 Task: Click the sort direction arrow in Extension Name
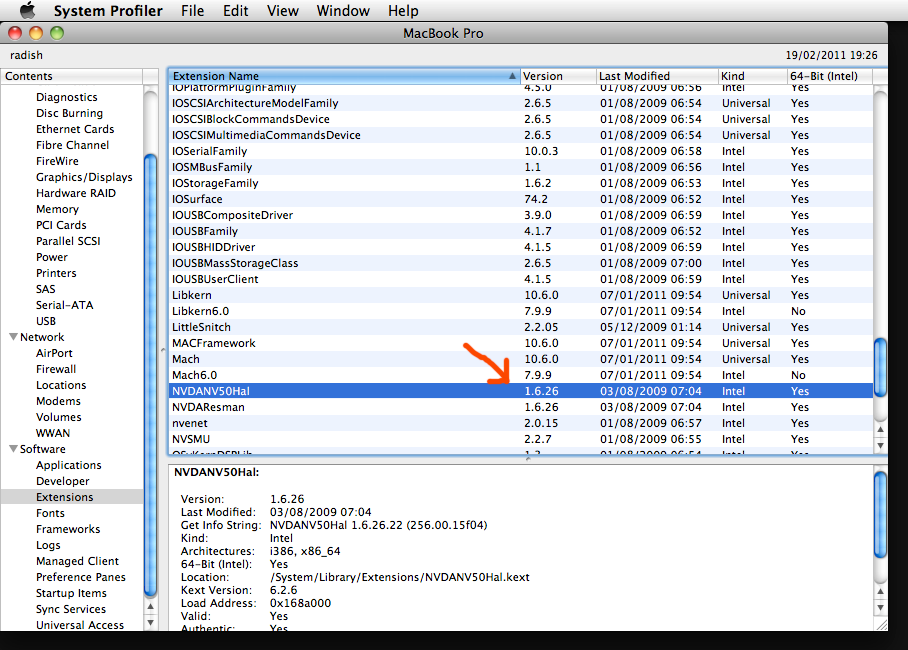click(x=512, y=76)
